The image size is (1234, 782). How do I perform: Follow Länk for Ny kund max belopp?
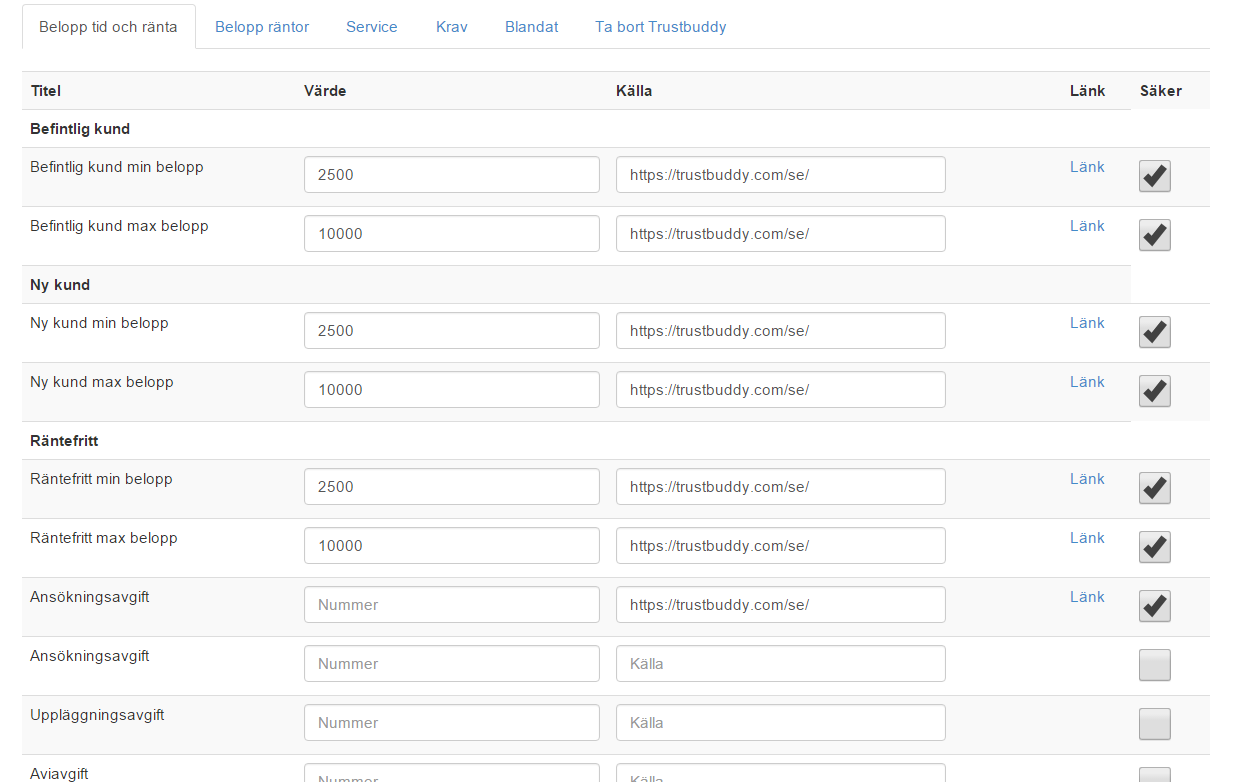(x=1087, y=382)
